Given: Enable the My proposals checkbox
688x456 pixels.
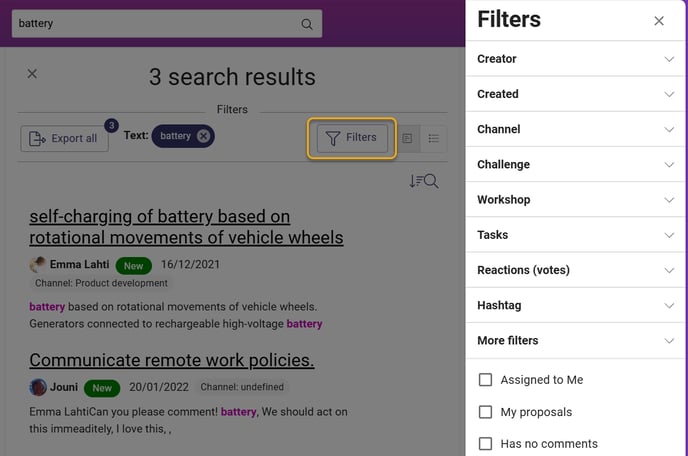Looking at the screenshot, I should tap(485, 412).
